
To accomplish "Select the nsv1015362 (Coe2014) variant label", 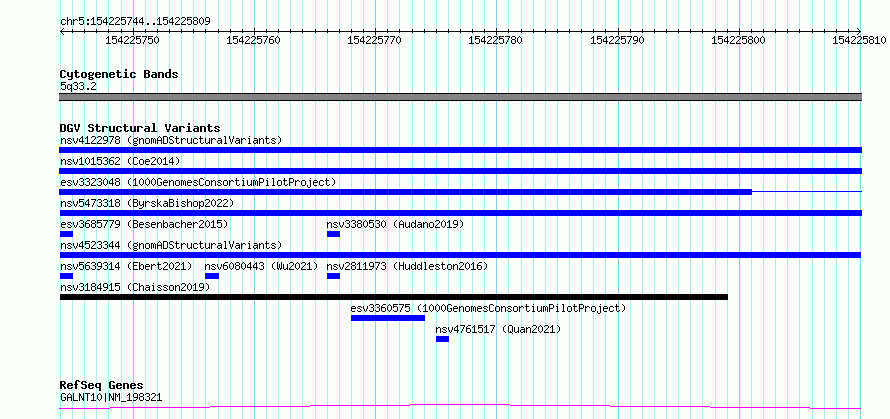I will pos(120,161).
